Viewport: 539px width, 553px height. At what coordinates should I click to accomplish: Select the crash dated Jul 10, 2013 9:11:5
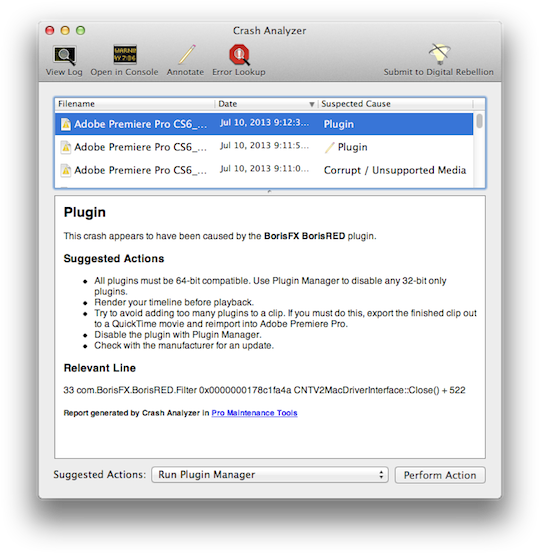pos(264,147)
